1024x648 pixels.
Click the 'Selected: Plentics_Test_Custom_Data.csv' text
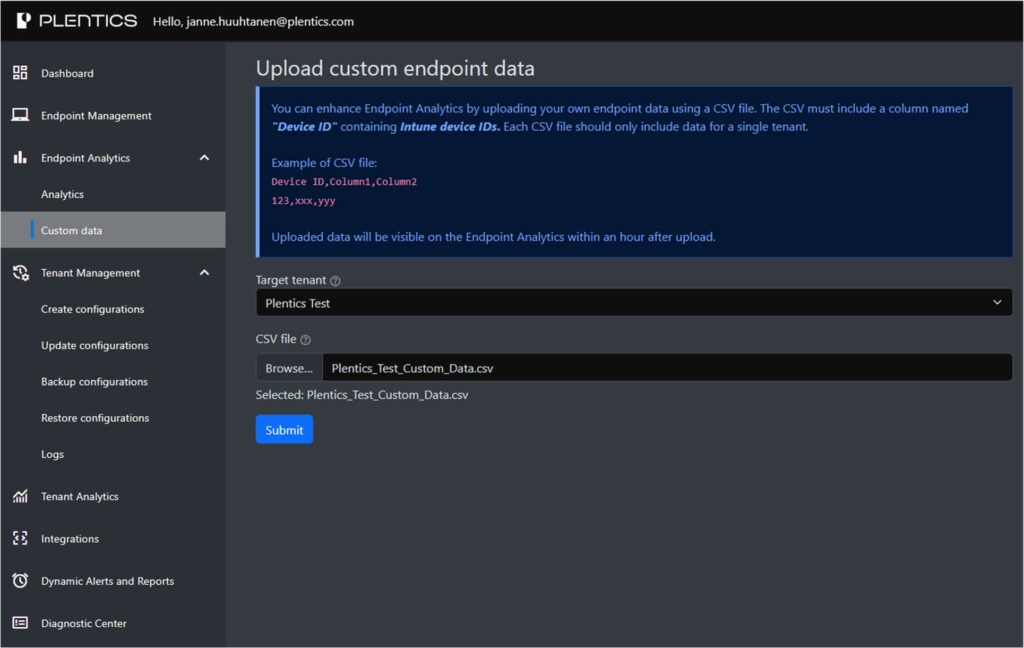362,395
